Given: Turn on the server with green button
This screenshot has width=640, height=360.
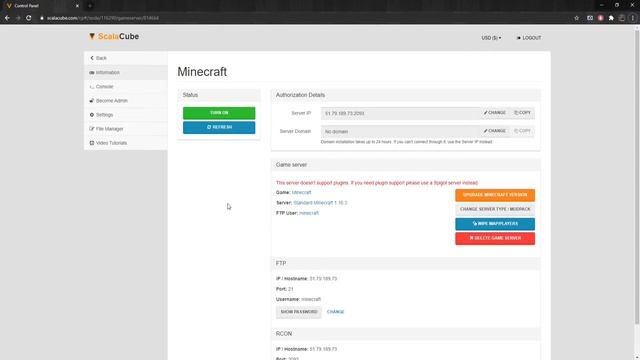Looking at the screenshot, I should pos(219,113).
